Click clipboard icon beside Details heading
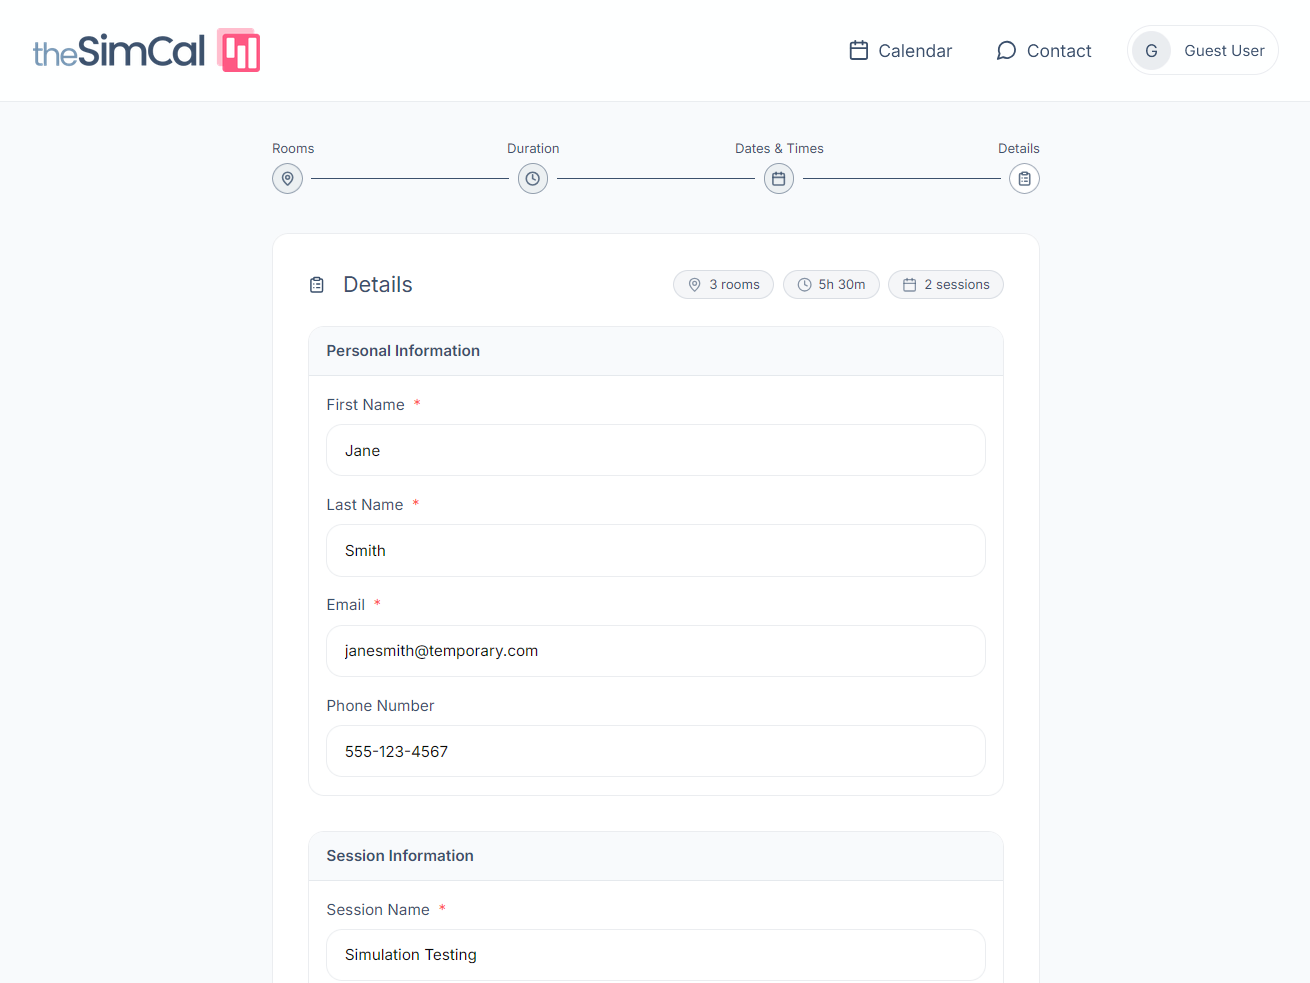The image size is (1310, 983). (x=317, y=285)
